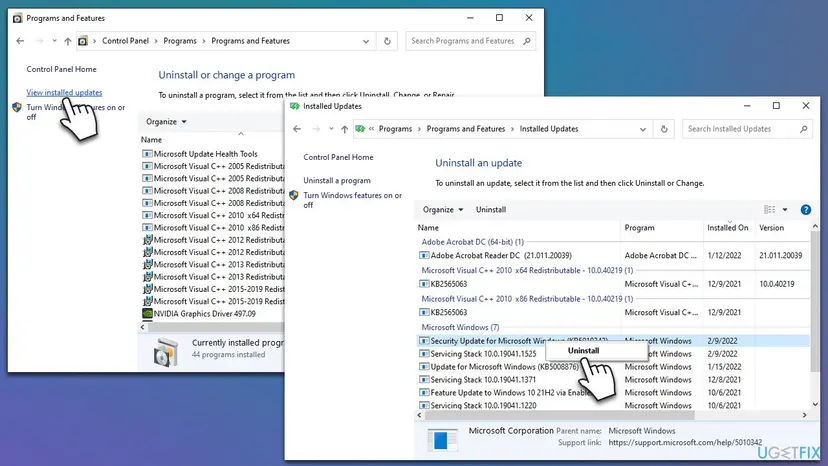The width and height of the screenshot is (828, 466).
Task: Click the horizontal scrollbar in Installed Updates list
Action: pos(559,415)
